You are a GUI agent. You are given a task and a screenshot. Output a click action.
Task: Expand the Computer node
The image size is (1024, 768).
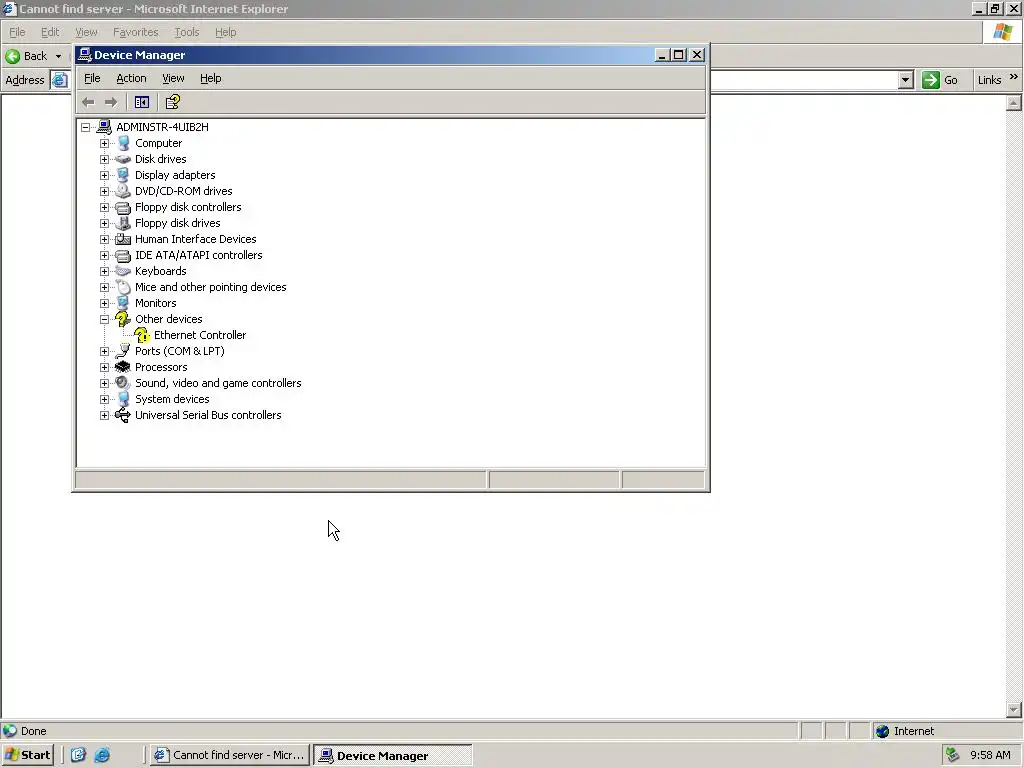coord(104,143)
